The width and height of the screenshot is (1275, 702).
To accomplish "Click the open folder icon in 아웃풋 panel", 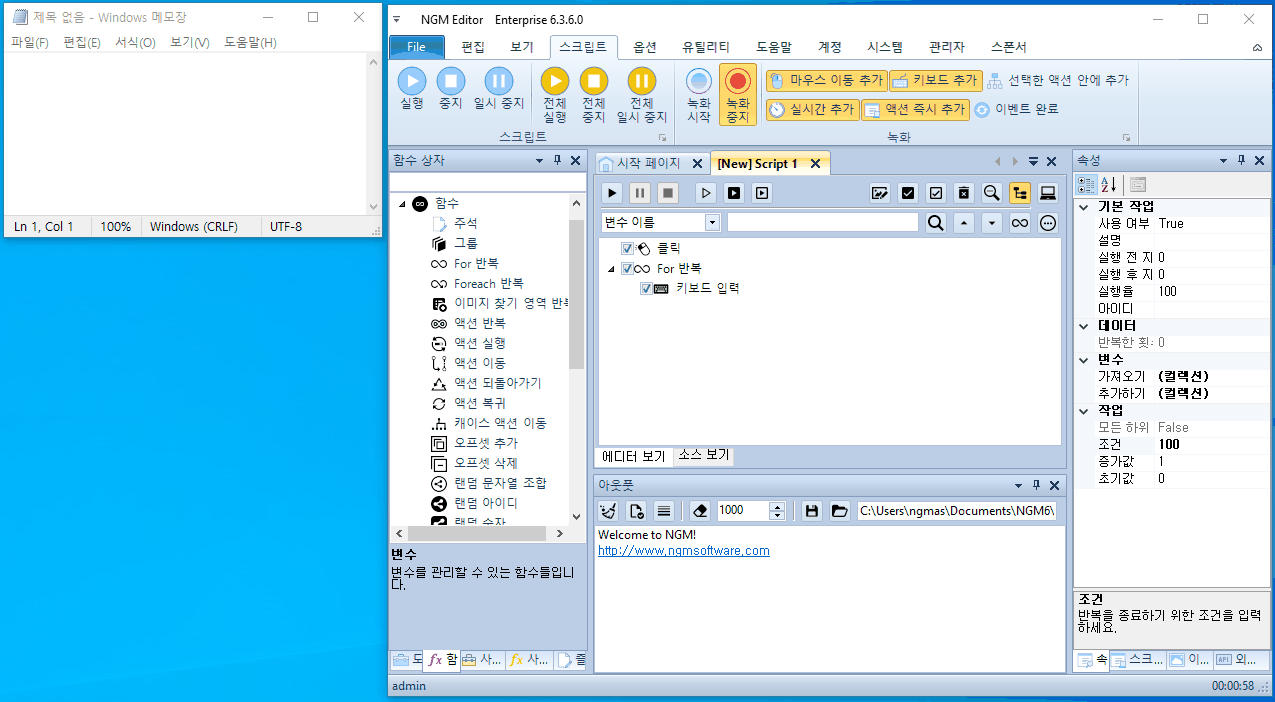I will (839, 511).
